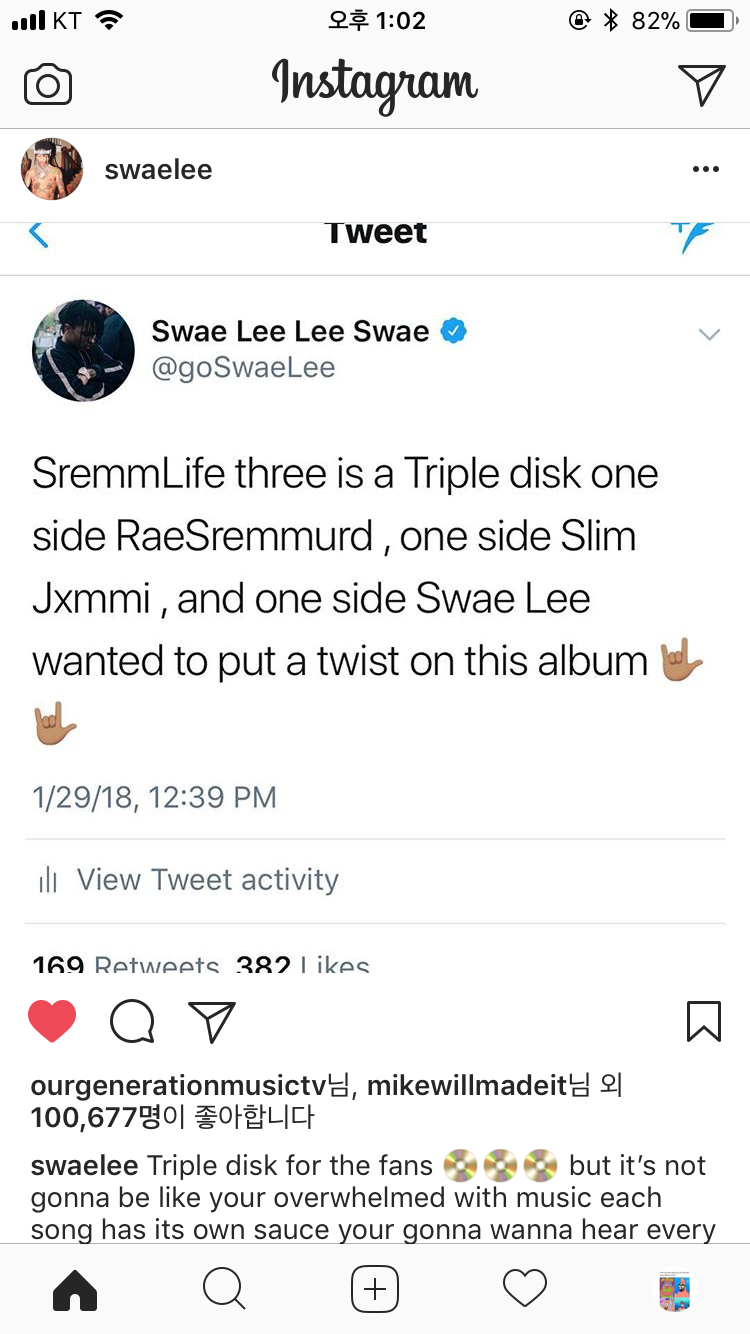Image resolution: width=750 pixels, height=1334 pixels.
Task: Open comments with speech bubble icon
Action: click(x=132, y=1021)
